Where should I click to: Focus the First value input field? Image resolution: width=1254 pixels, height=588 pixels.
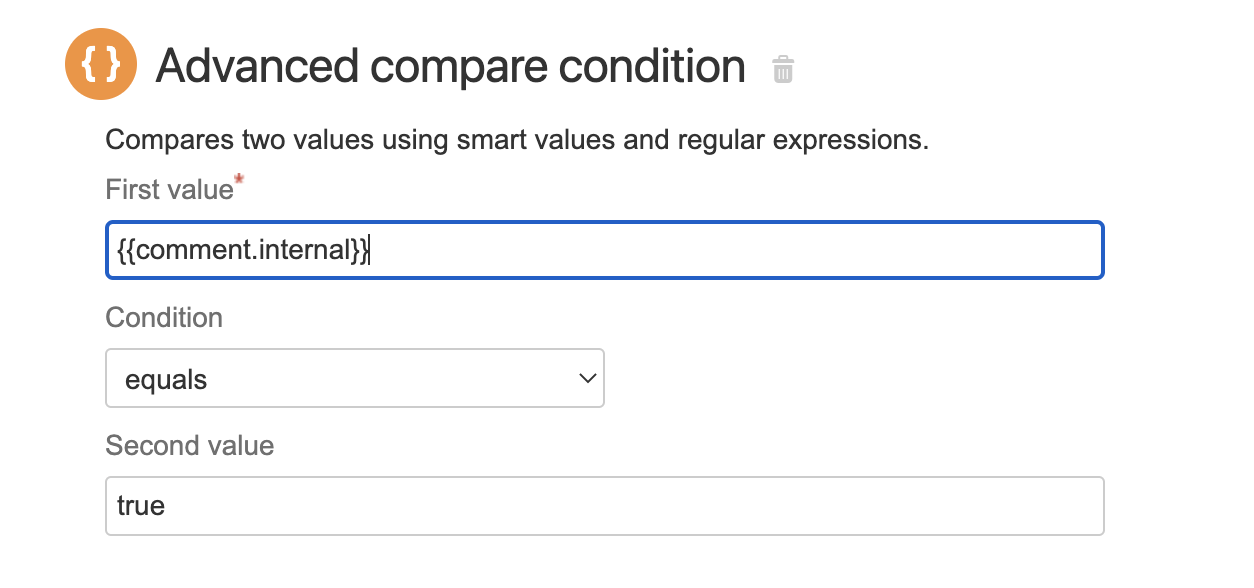point(700,250)
